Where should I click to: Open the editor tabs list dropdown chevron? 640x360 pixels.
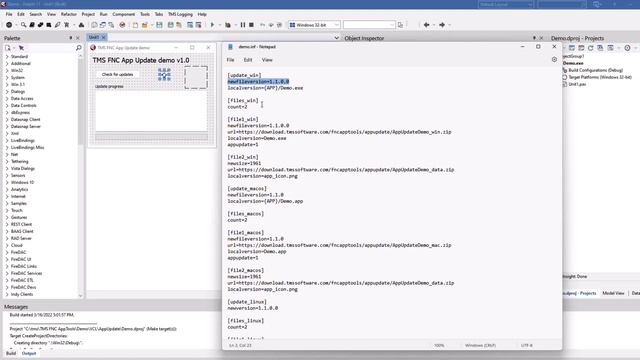336,38
